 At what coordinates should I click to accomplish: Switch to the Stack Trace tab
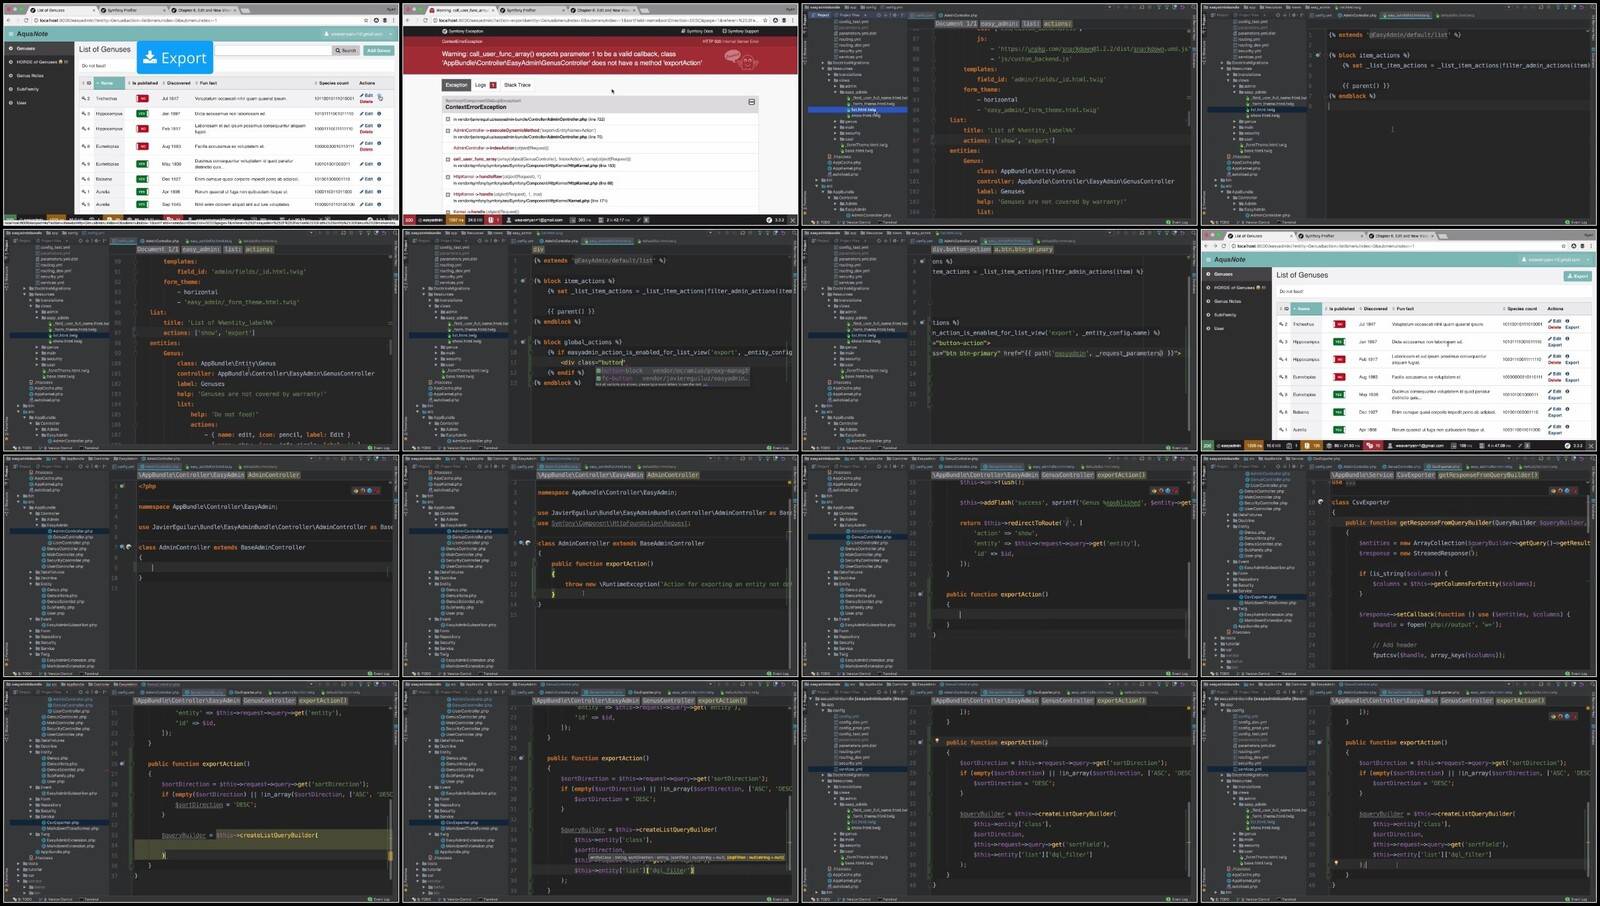pyautogui.click(x=517, y=85)
